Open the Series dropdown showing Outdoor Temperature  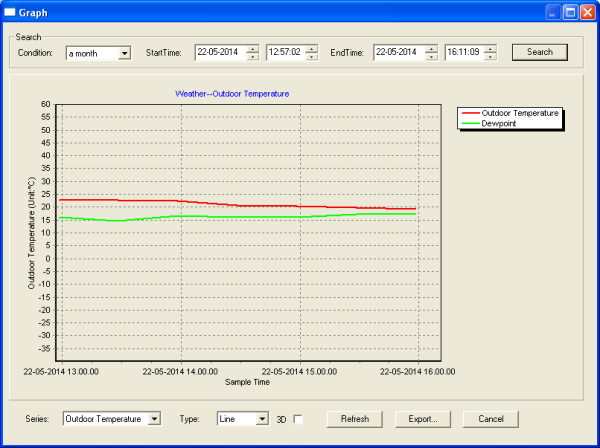coord(112,419)
